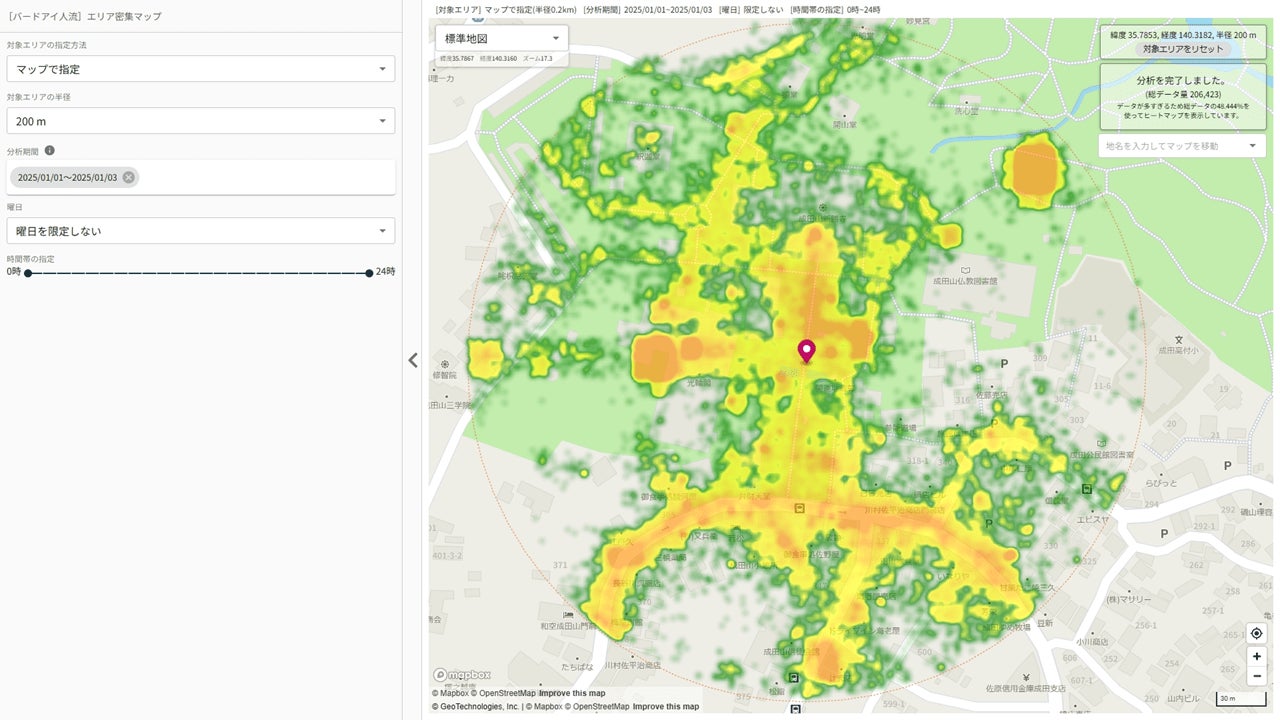This screenshot has height=720, width=1280.
Task: Click the pink location pin marker
Action: pyautogui.click(x=806, y=351)
